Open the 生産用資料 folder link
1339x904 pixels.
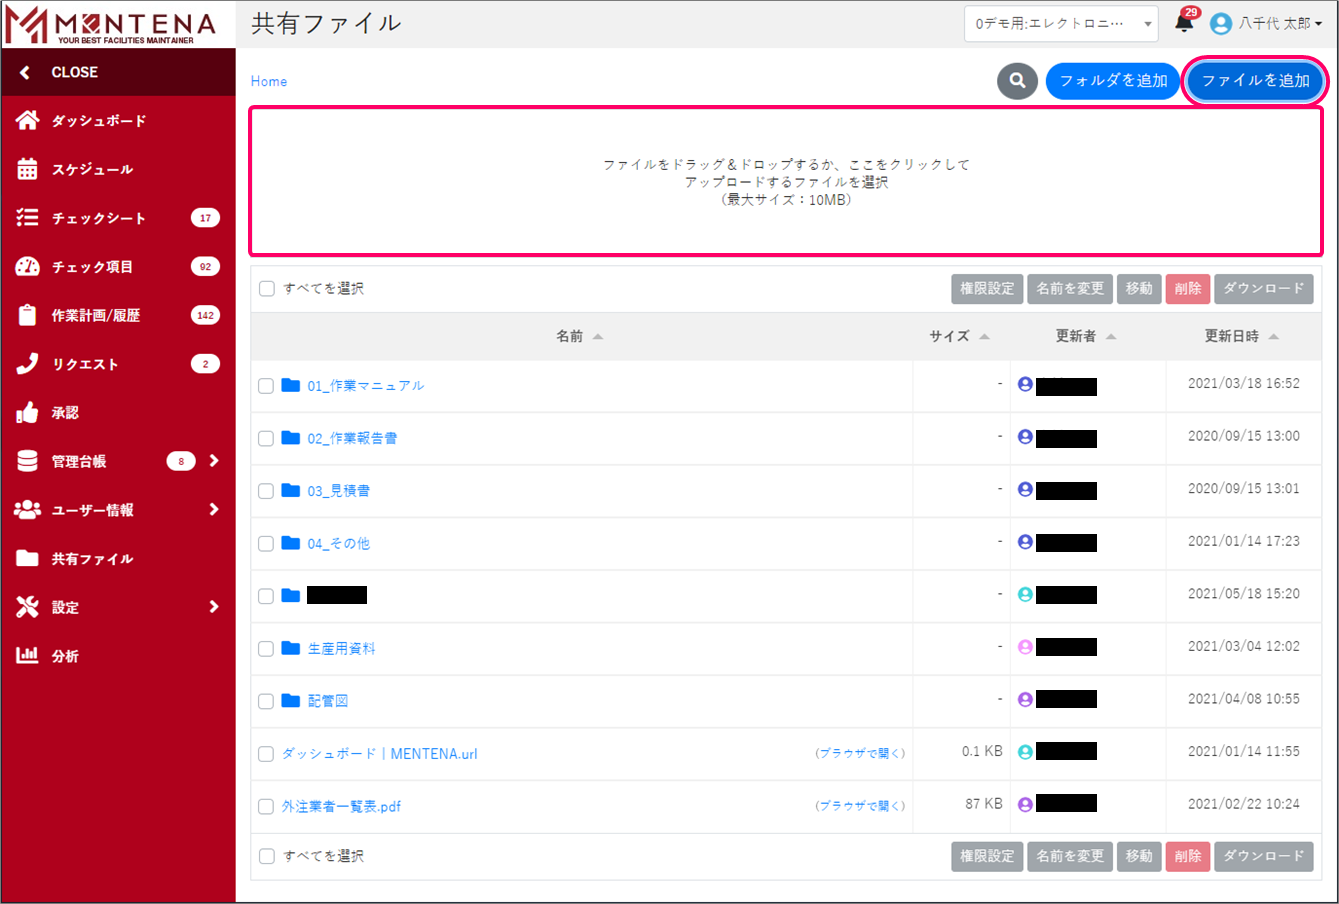tap(341, 649)
